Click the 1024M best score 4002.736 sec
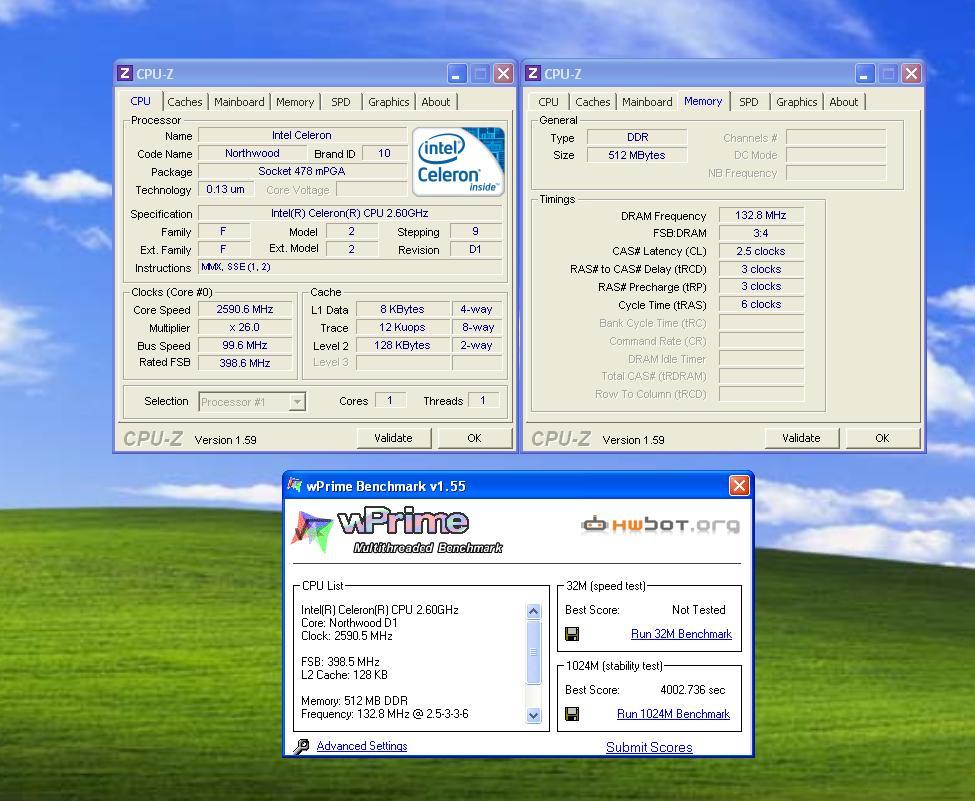975x801 pixels. click(x=693, y=690)
